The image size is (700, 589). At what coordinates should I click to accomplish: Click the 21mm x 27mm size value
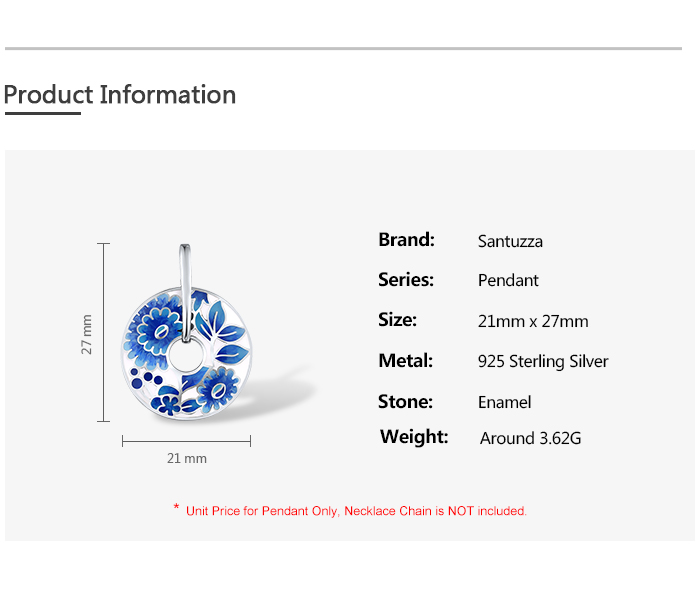point(533,321)
